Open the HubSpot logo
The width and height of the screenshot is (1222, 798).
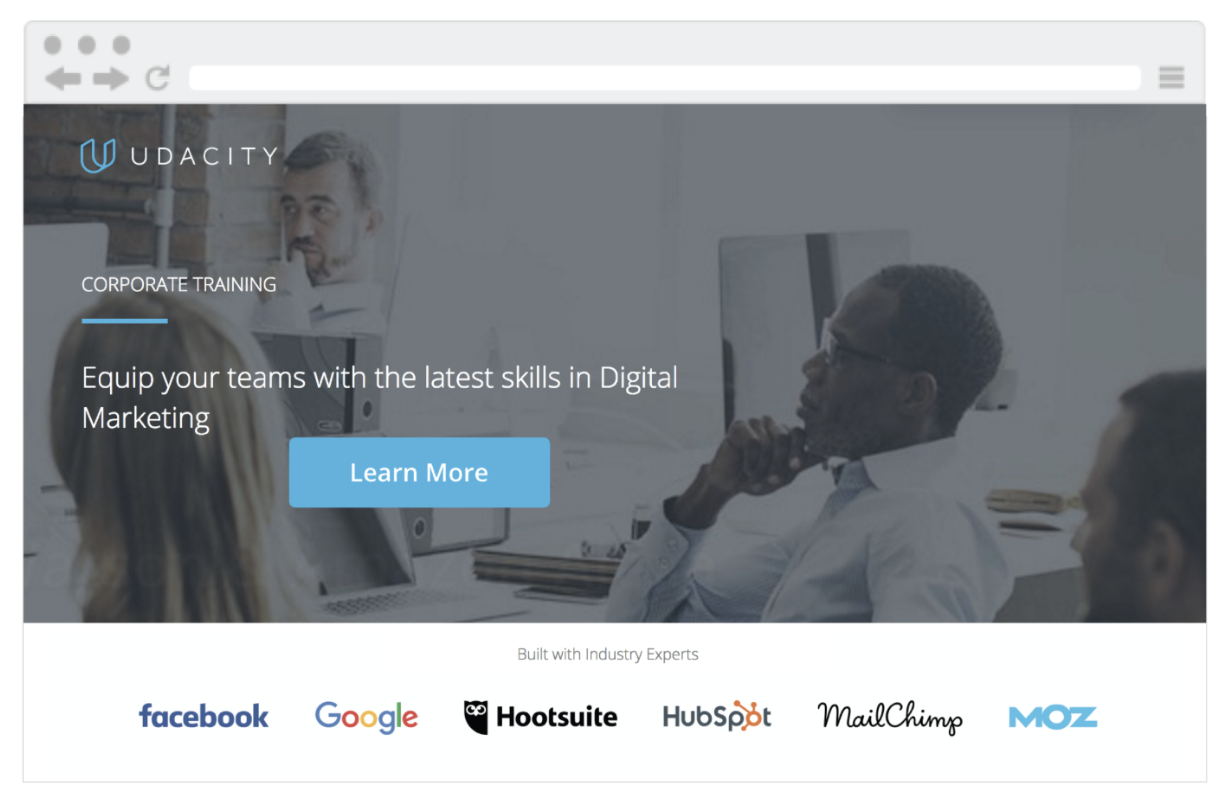[x=717, y=716]
